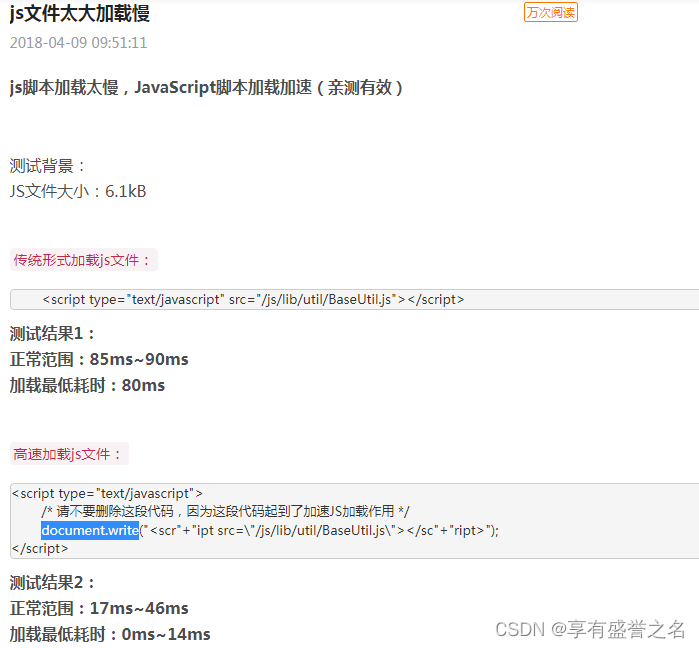Click the closing '</script>' line in second code block
This screenshot has height=648, width=699.
click(40, 549)
